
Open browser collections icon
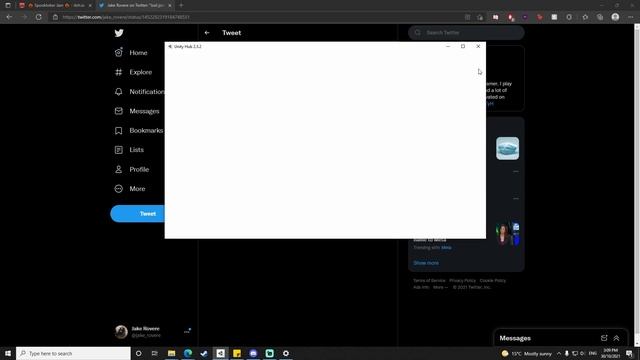click(600, 17)
